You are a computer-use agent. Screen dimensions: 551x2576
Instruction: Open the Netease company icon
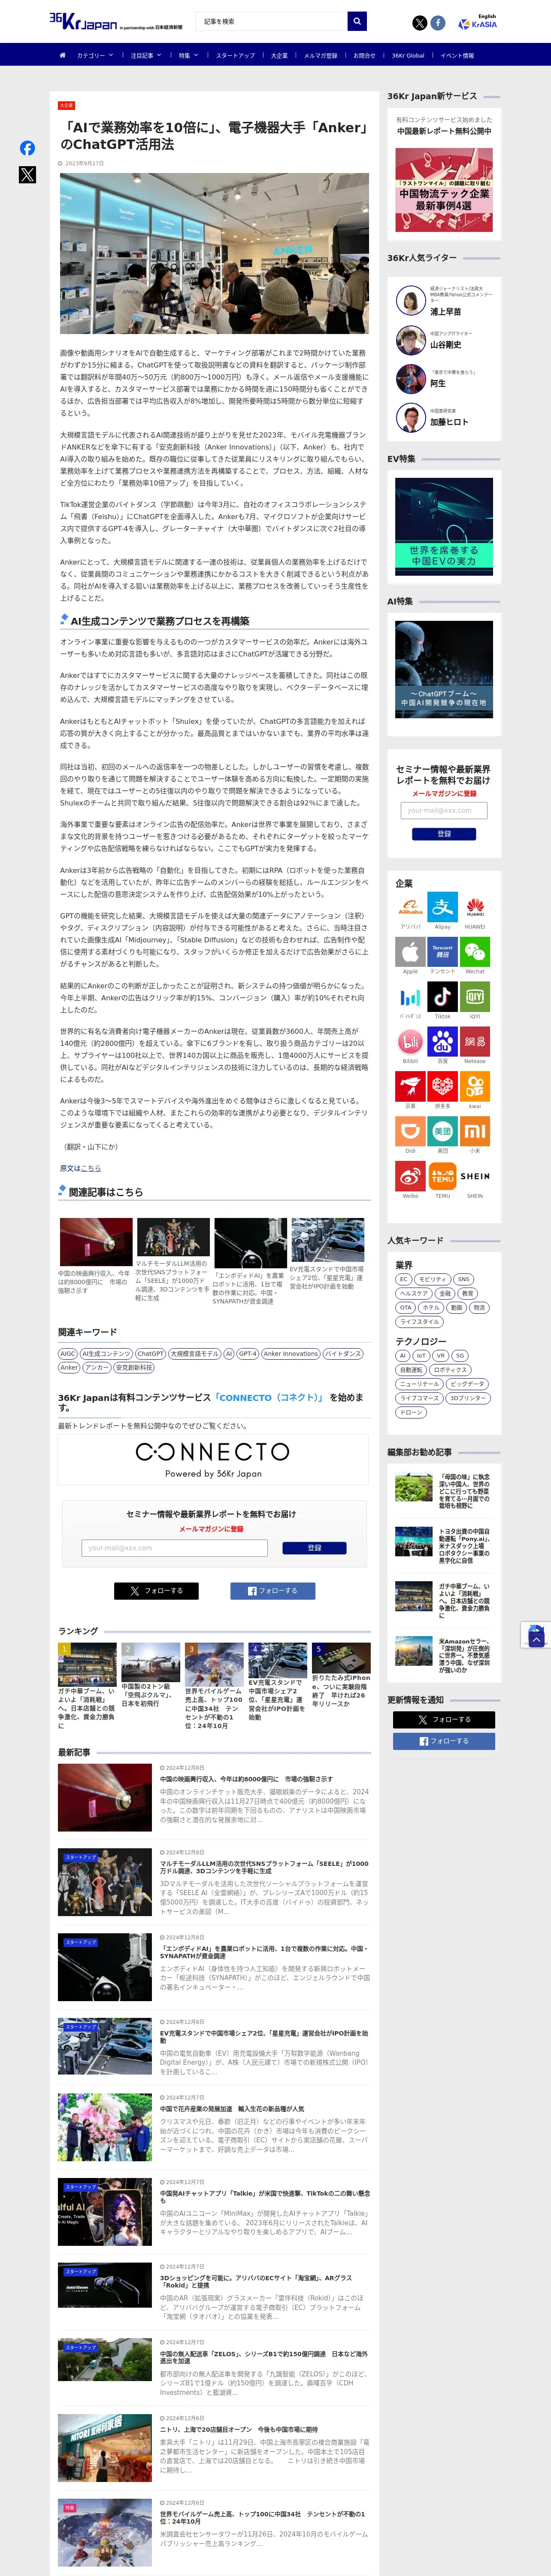(x=475, y=1042)
